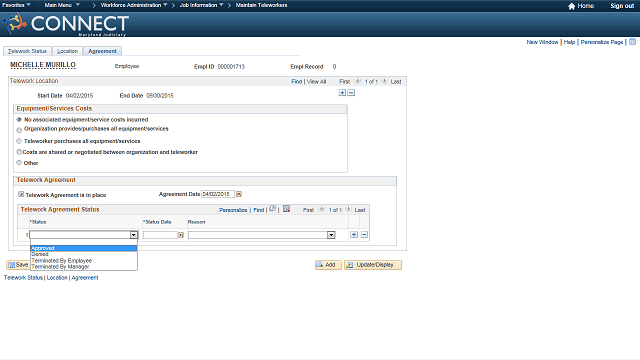Delete the Telework Agreement Status row
The height and width of the screenshot is (360, 640).
(364, 235)
